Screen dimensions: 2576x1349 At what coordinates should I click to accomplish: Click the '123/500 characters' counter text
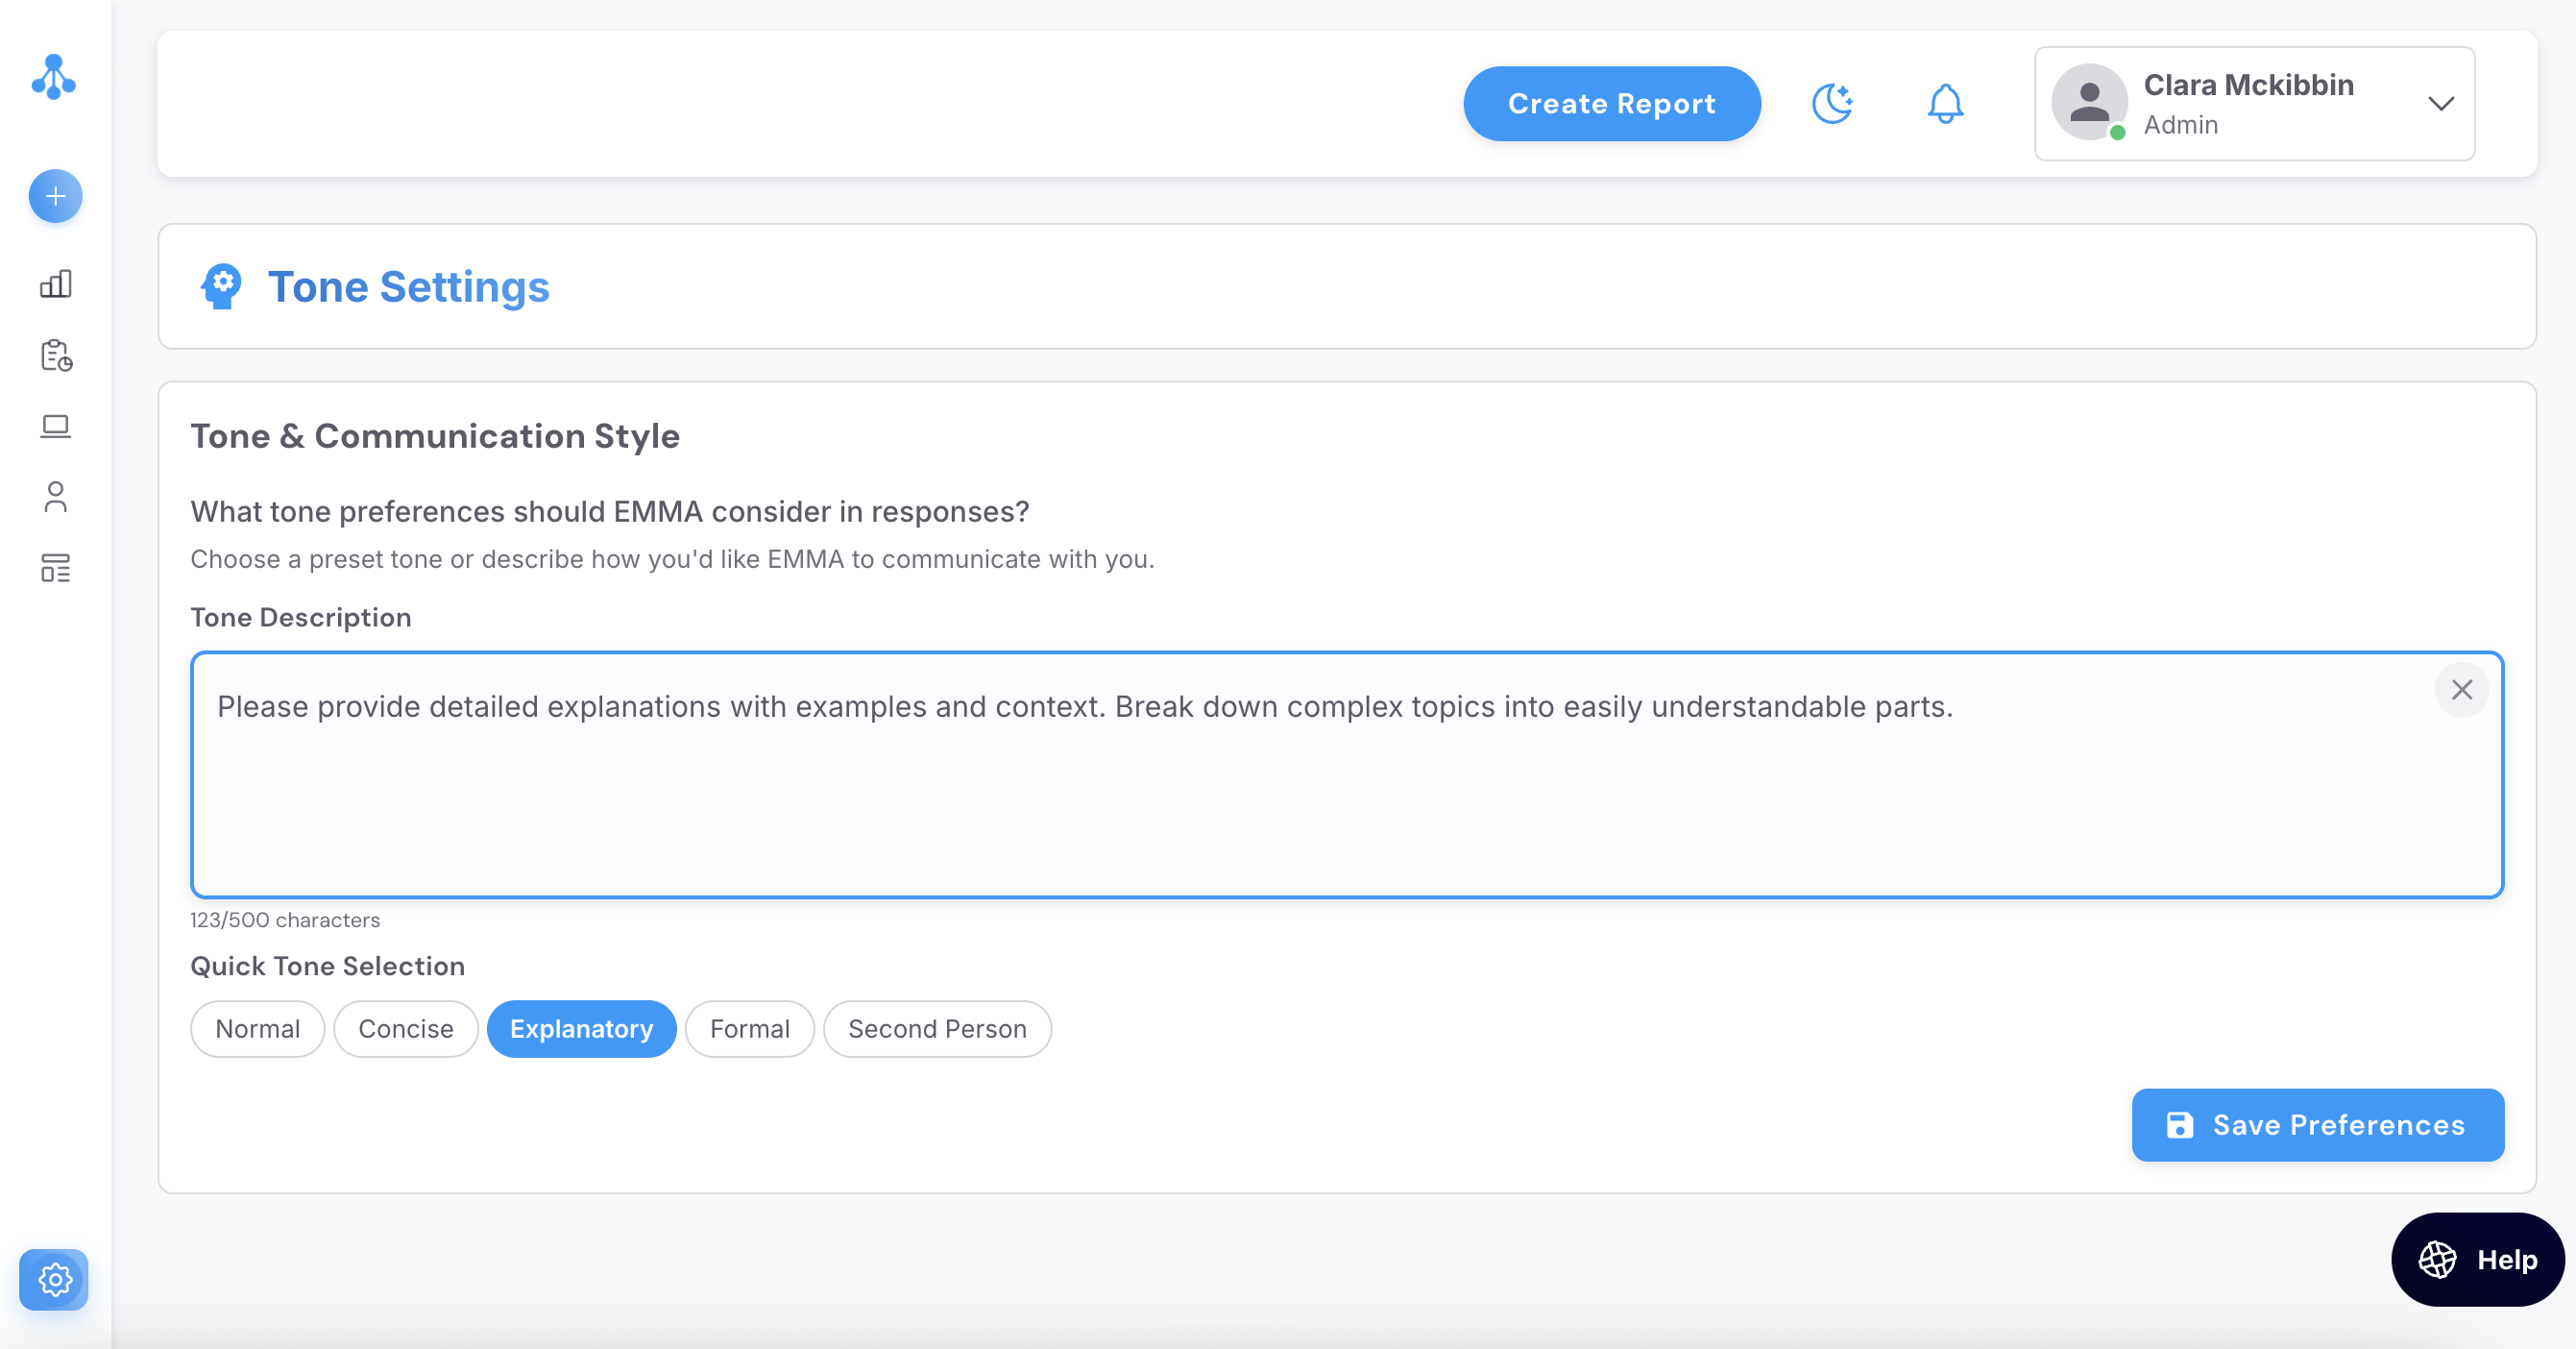pos(285,920)
